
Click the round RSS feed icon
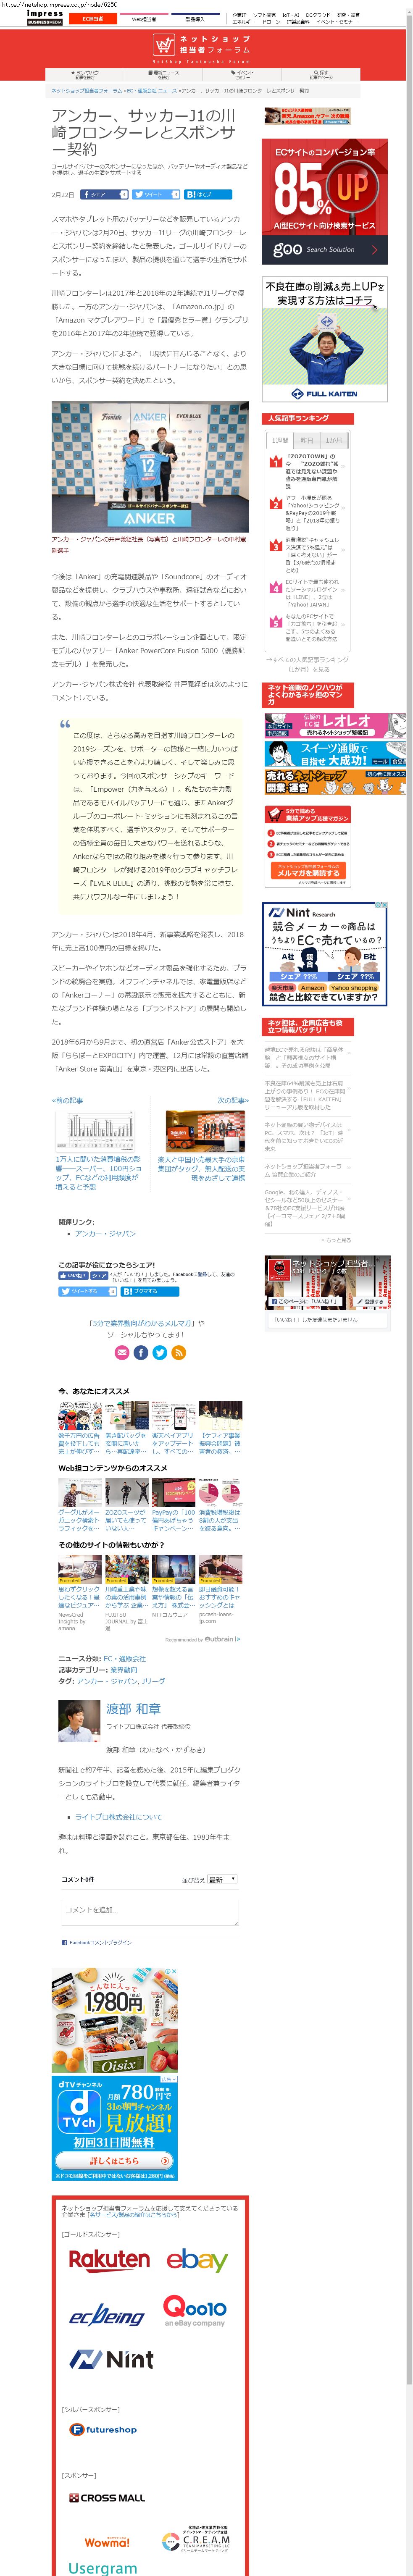179,1352
